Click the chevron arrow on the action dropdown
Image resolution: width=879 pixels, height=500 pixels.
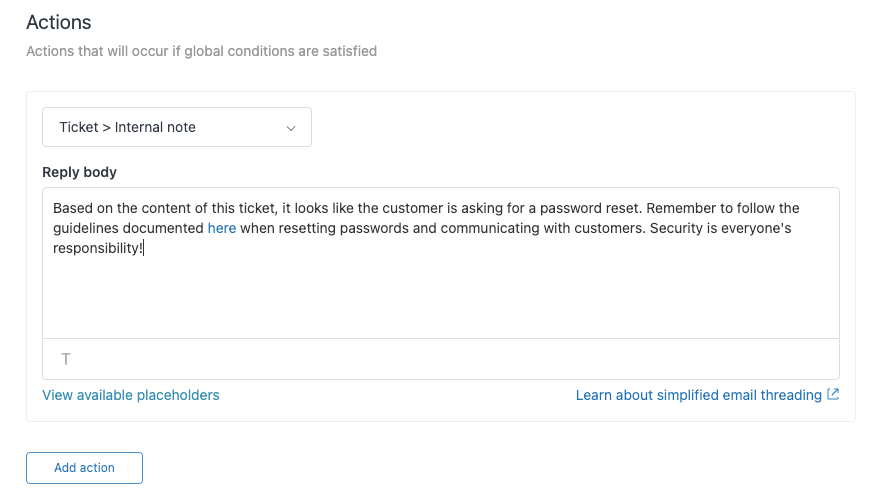pyautogui.click(x=291, y=128)
